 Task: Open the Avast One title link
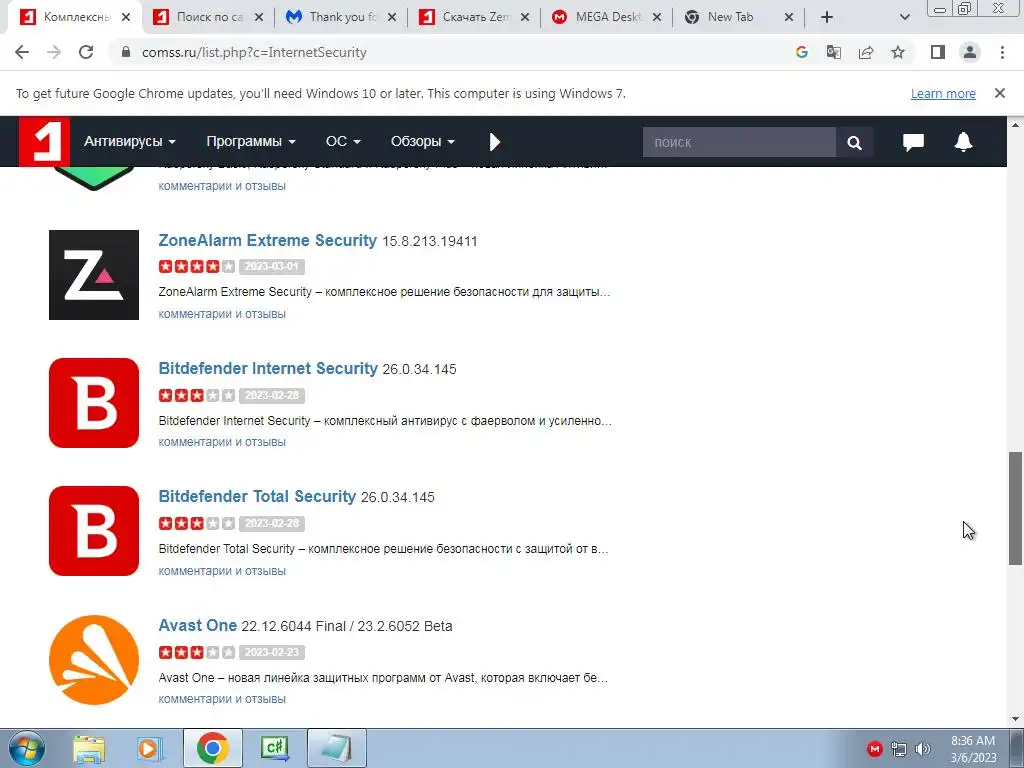click(x=198, y=625)
